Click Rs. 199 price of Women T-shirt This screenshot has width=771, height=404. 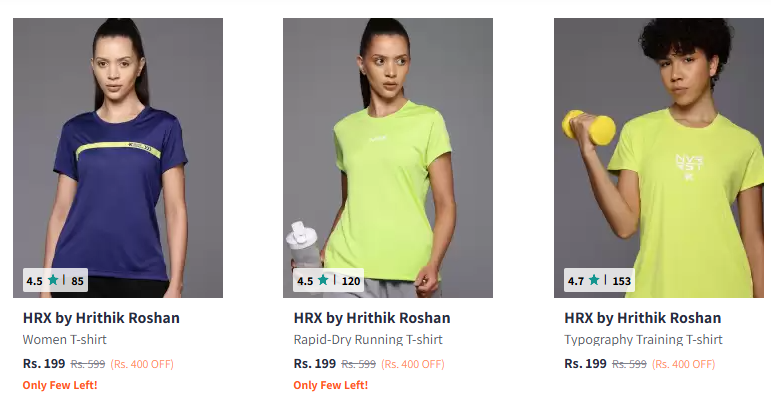point(44,364)
